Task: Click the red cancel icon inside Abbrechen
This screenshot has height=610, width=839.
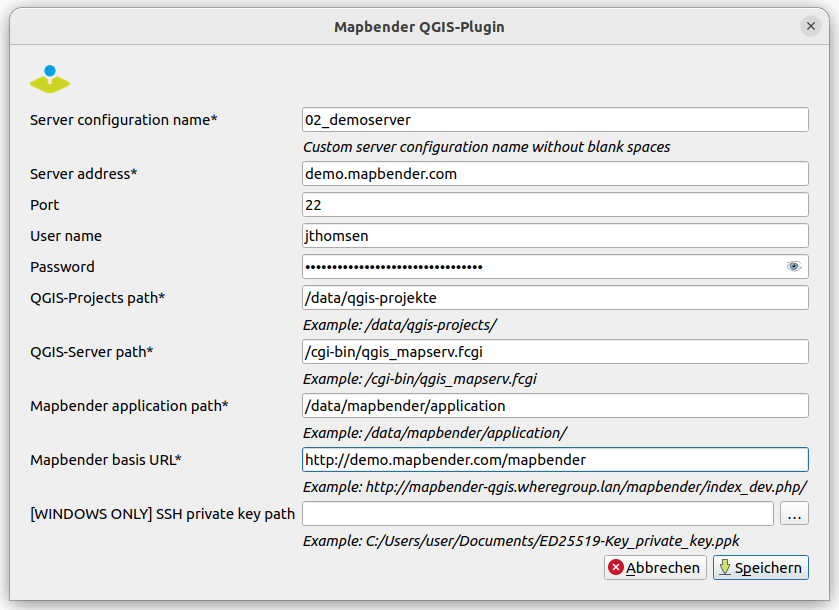Action: point(616,567)
